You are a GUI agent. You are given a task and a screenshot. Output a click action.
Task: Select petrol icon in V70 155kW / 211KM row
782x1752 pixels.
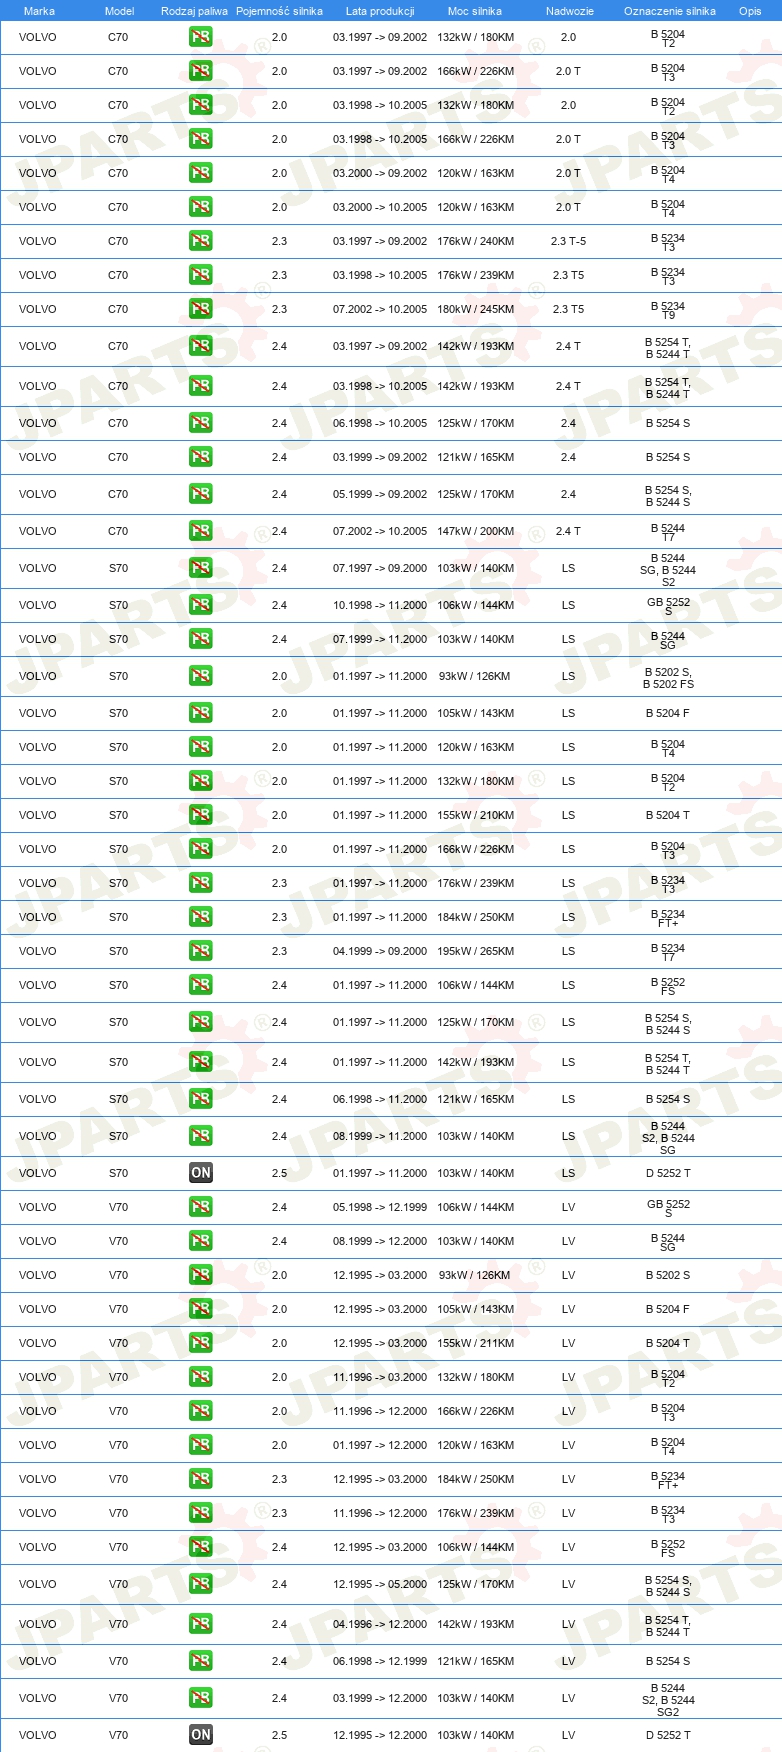click(201, 1343)
